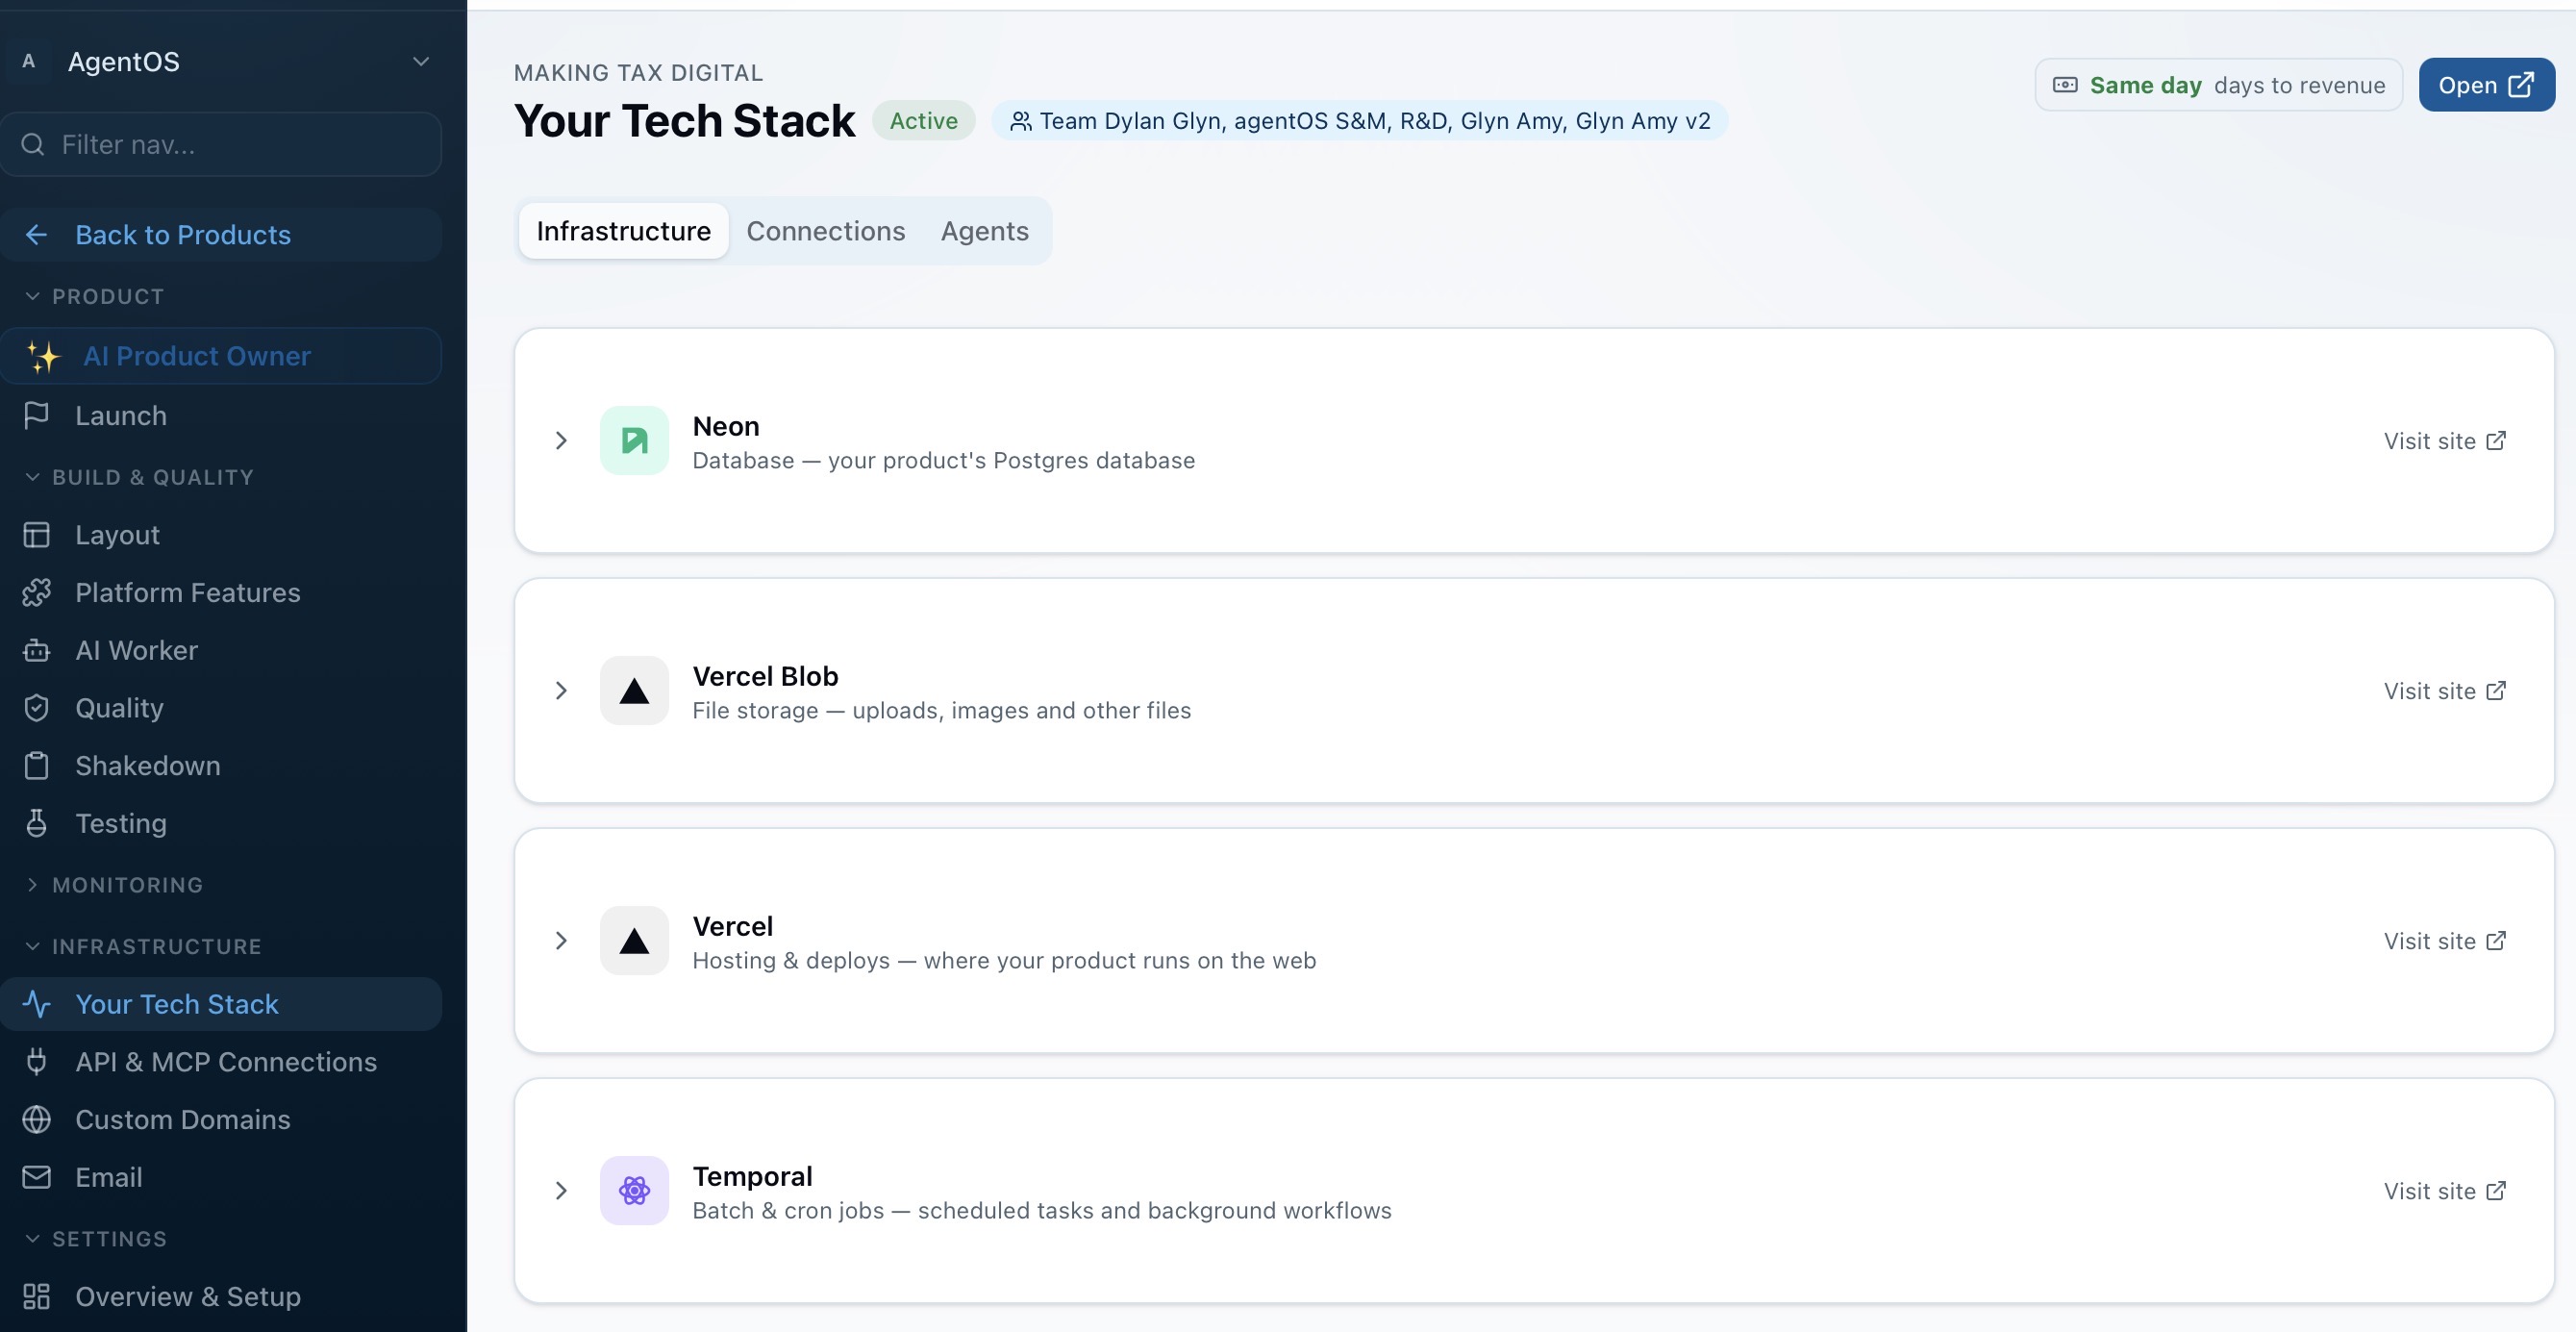Click the Neon database logo icon
This screenshot has height=1332, width=2576.
(634, 440)
